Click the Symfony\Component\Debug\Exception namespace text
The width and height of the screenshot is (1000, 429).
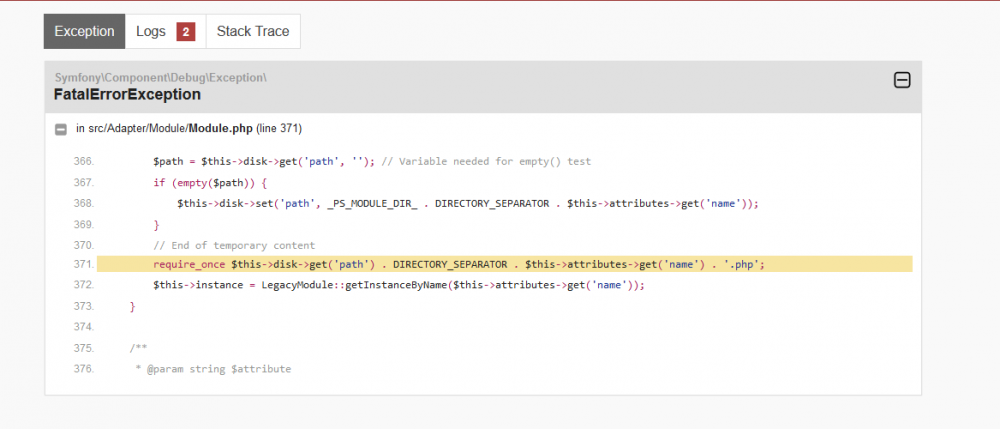coord(161,78)
